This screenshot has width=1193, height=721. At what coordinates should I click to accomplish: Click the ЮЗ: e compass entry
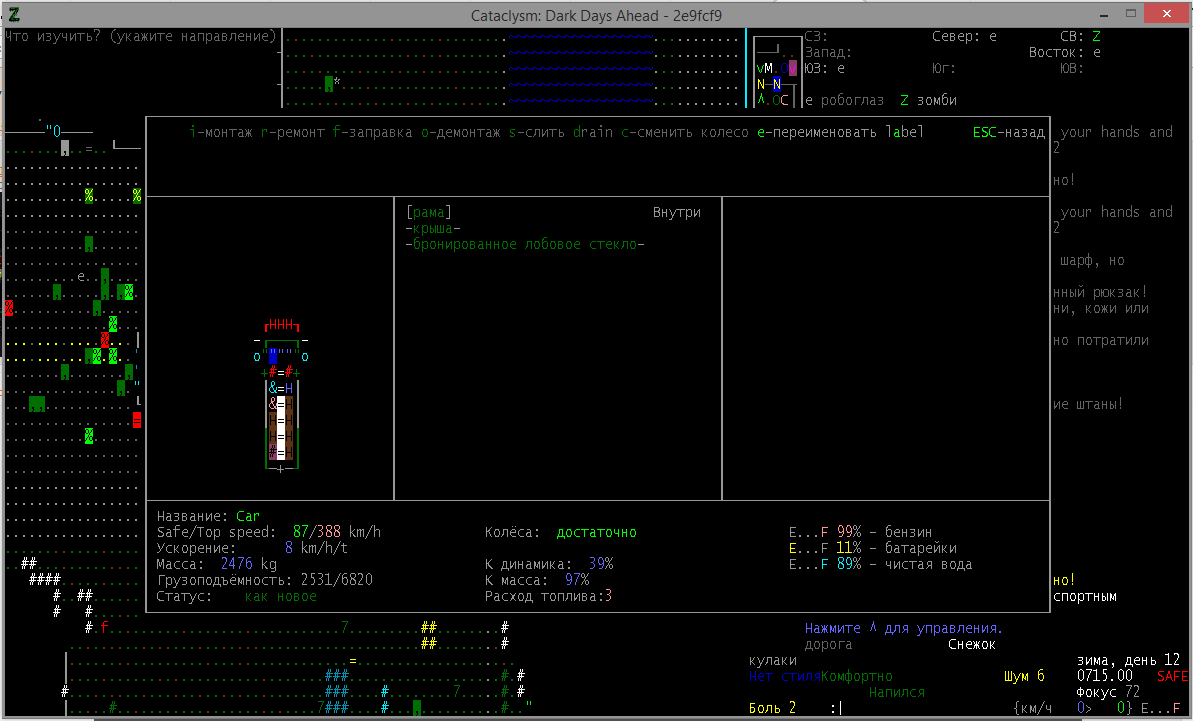(x=825, y=68)
